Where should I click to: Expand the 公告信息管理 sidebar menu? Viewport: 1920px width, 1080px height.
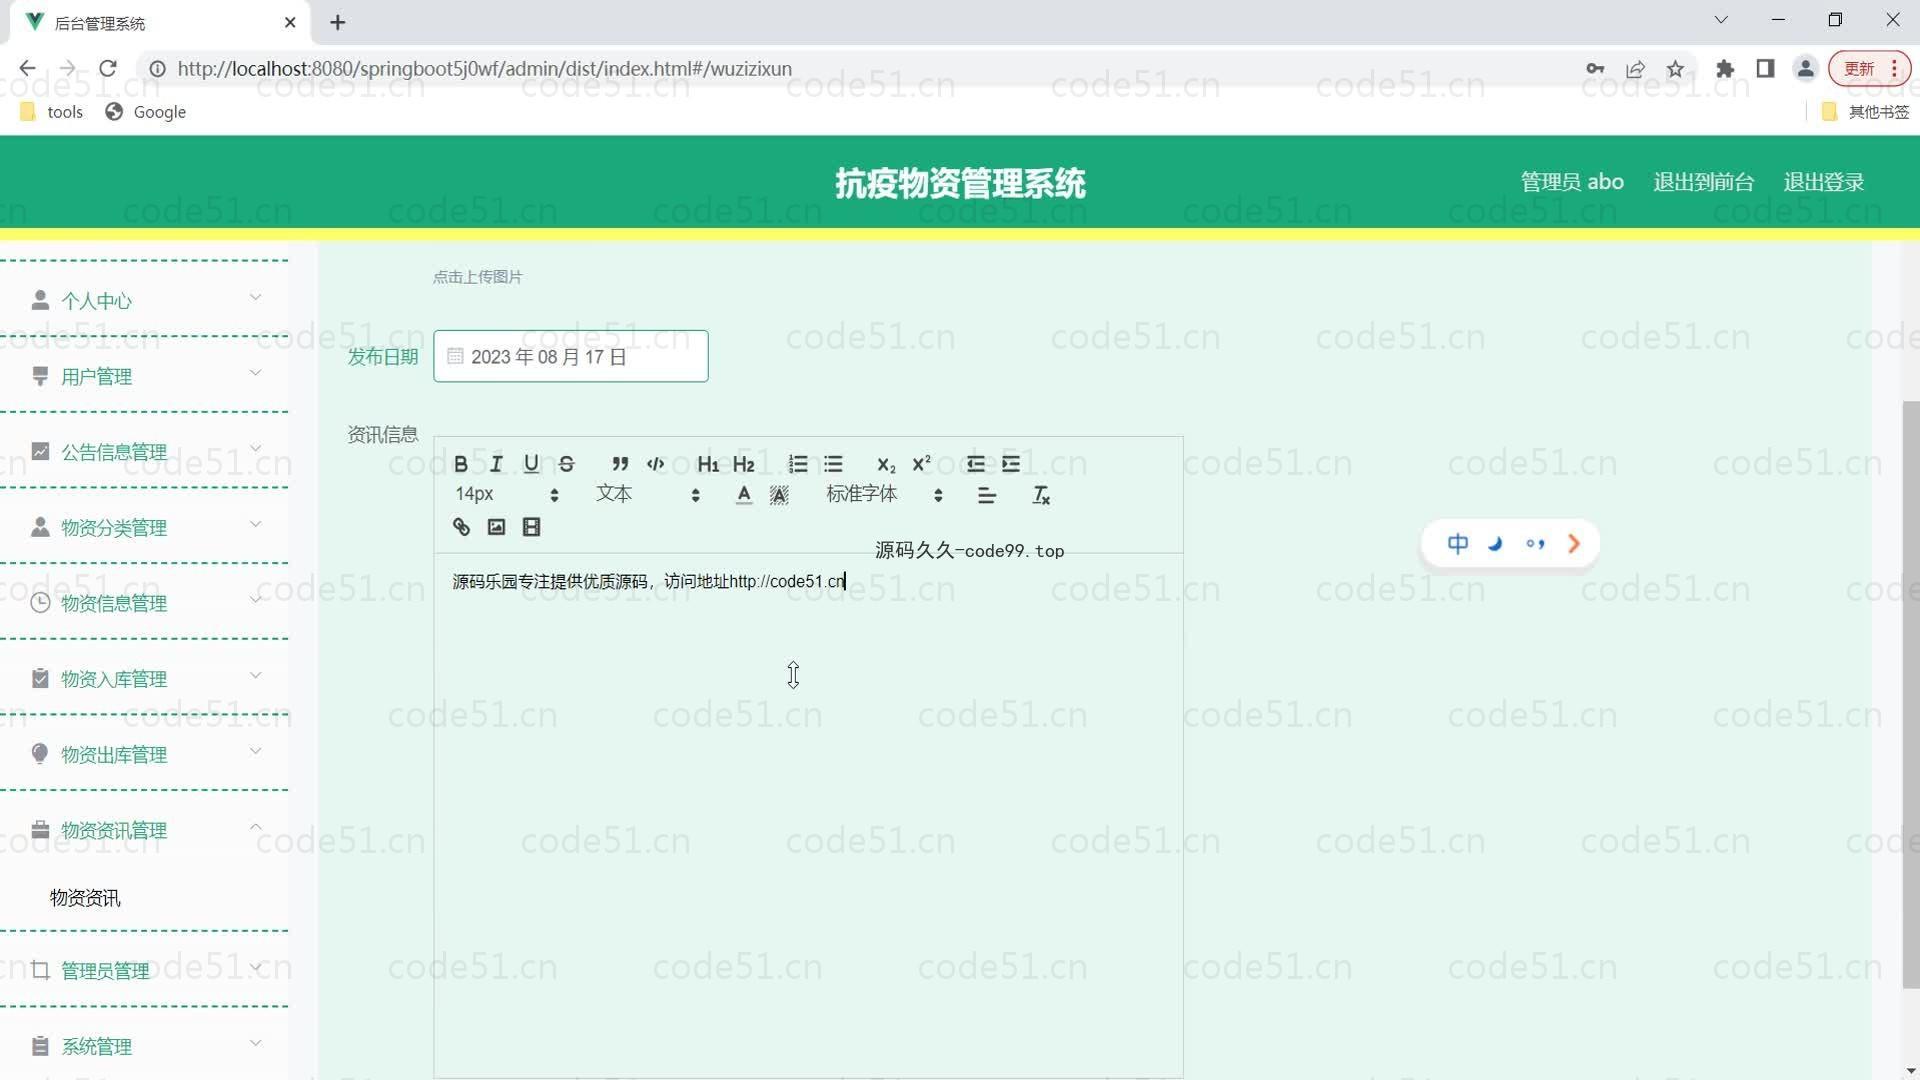145,452
